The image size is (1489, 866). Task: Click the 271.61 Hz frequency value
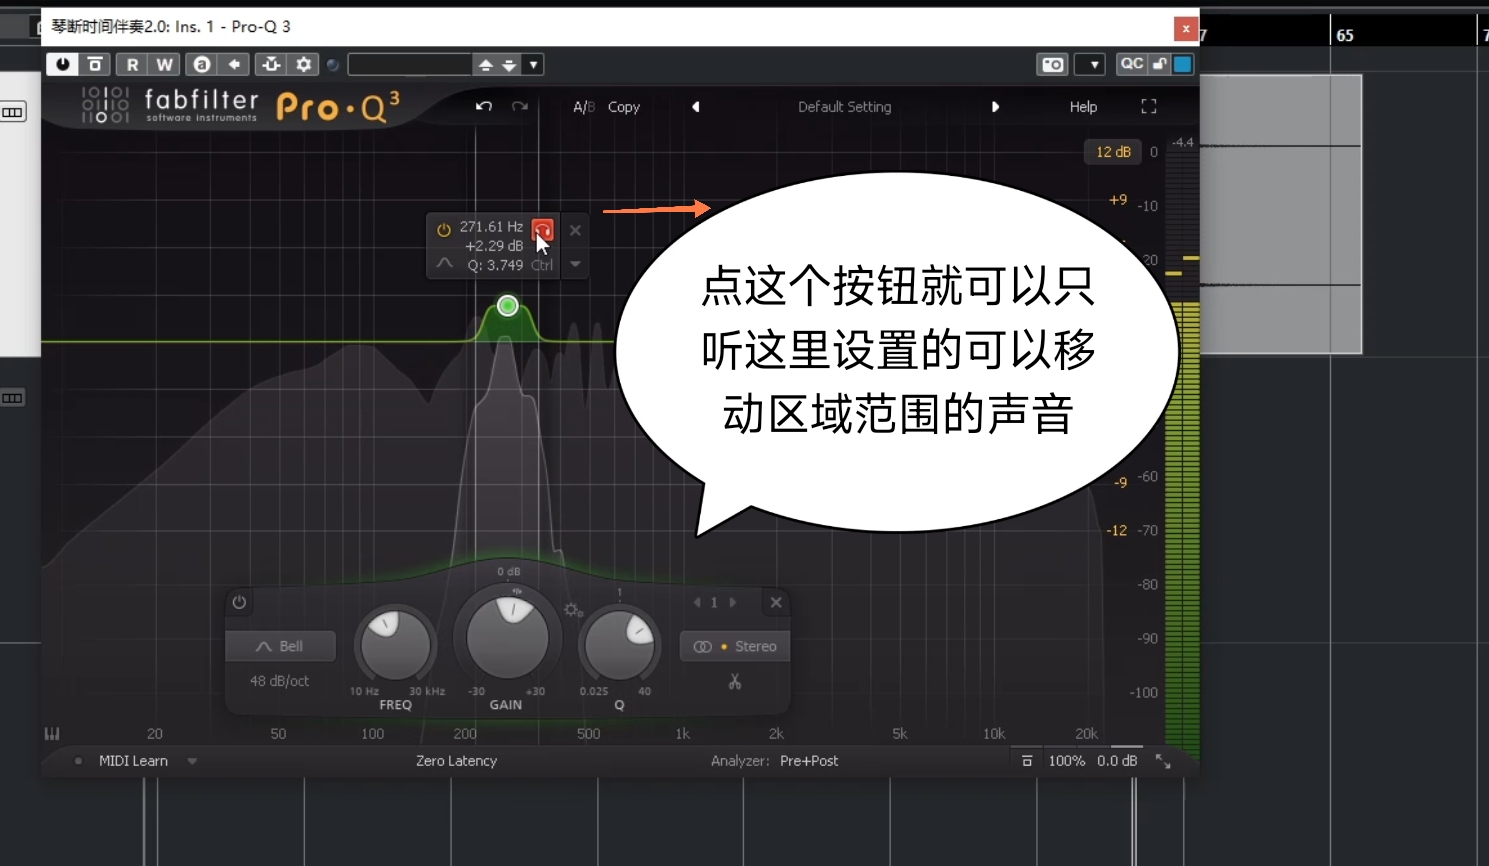tap(491, 227)
